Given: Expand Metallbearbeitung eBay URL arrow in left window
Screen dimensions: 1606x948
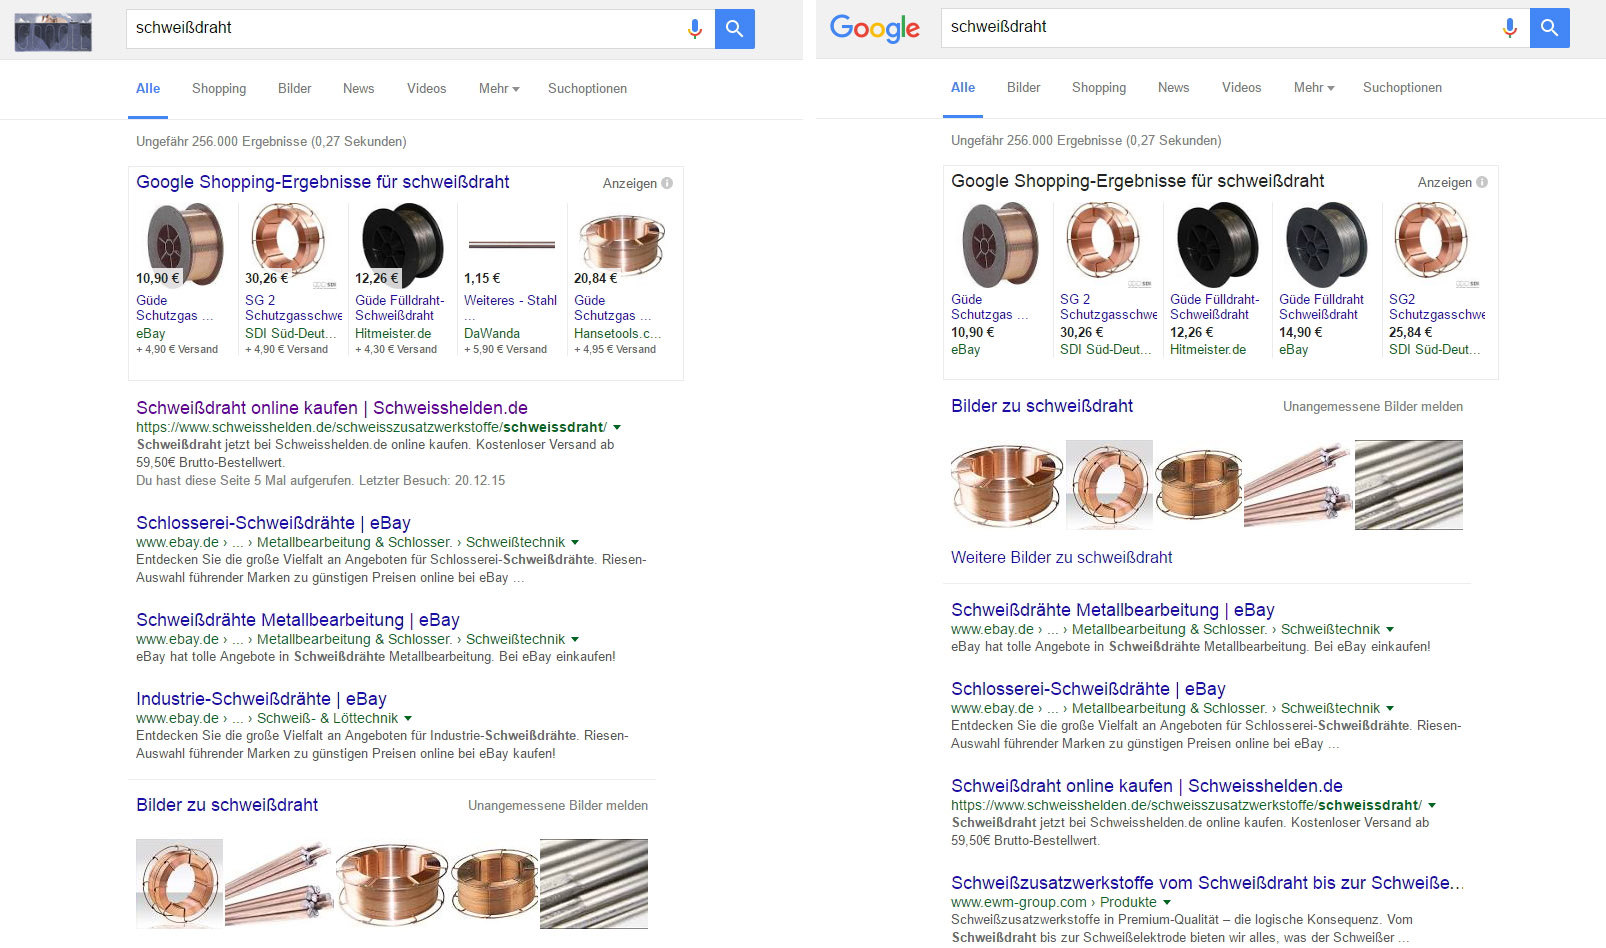Looking at the screenshot, I should pos(575,640).
